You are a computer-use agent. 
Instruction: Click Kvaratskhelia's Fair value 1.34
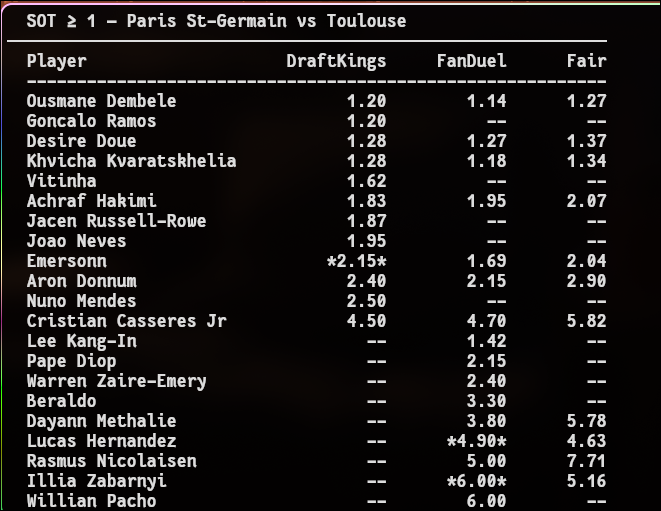pos(586,161)
